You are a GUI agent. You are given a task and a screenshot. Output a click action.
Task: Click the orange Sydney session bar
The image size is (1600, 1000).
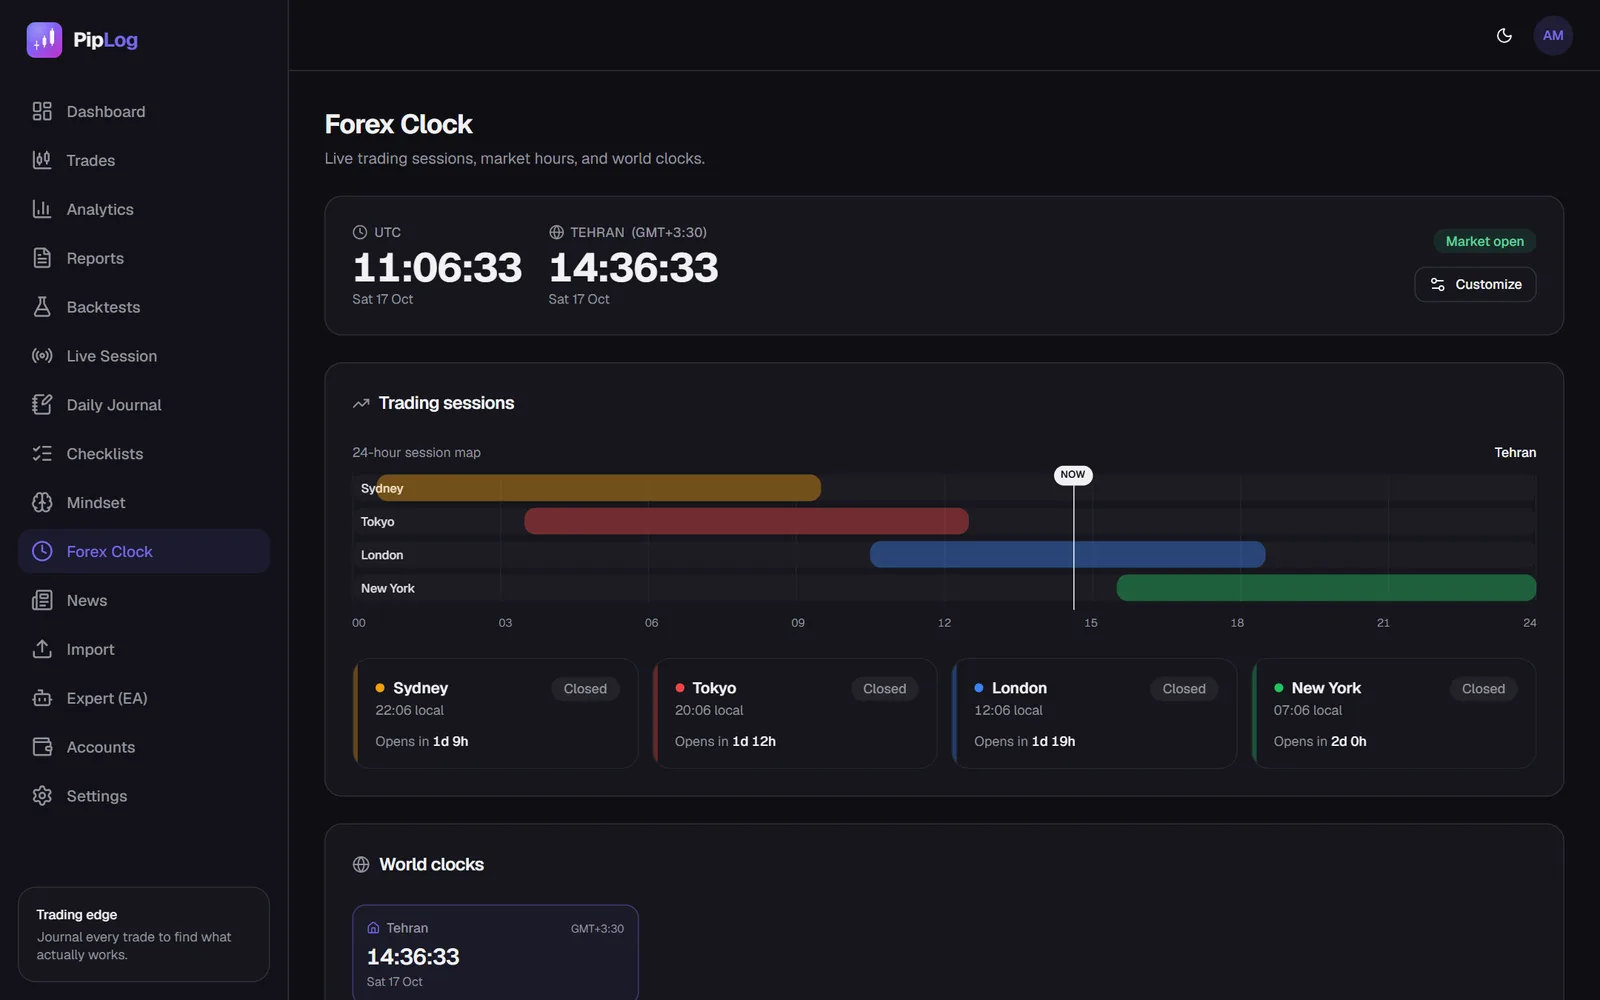click(598, 488)
